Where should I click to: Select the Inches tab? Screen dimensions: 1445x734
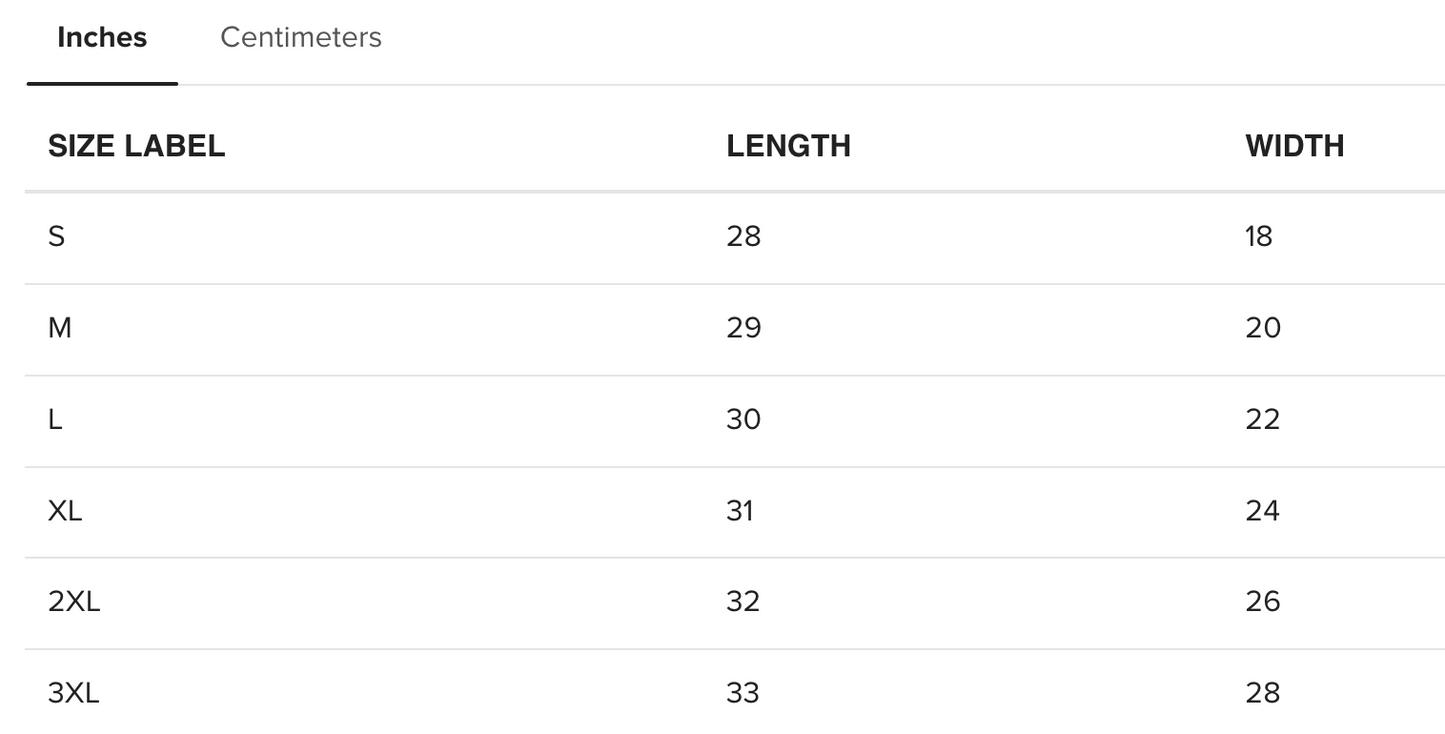click(102, 38)
